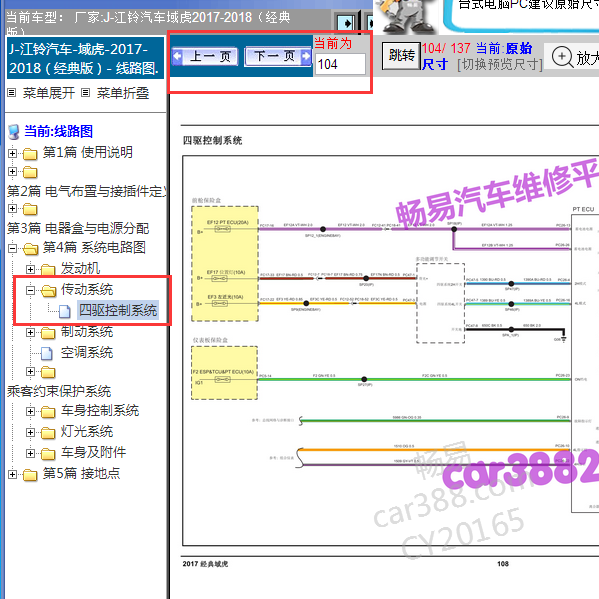Click the page icon of 四驱控制系统
Image resolution: width=599 pixels, height=599 pixels.
pyautogui.click(x=65, y=312)
